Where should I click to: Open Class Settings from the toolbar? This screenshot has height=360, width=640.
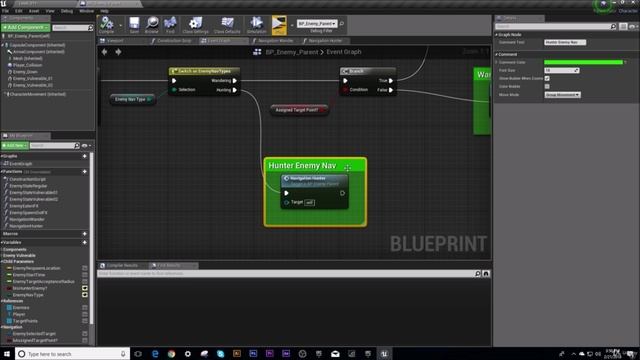195,24
